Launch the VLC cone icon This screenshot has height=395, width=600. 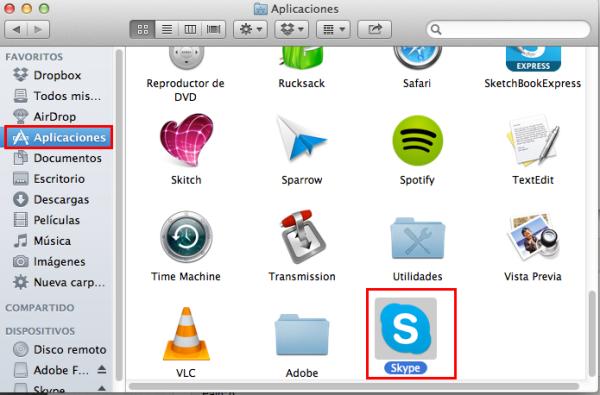coord(186,334)
